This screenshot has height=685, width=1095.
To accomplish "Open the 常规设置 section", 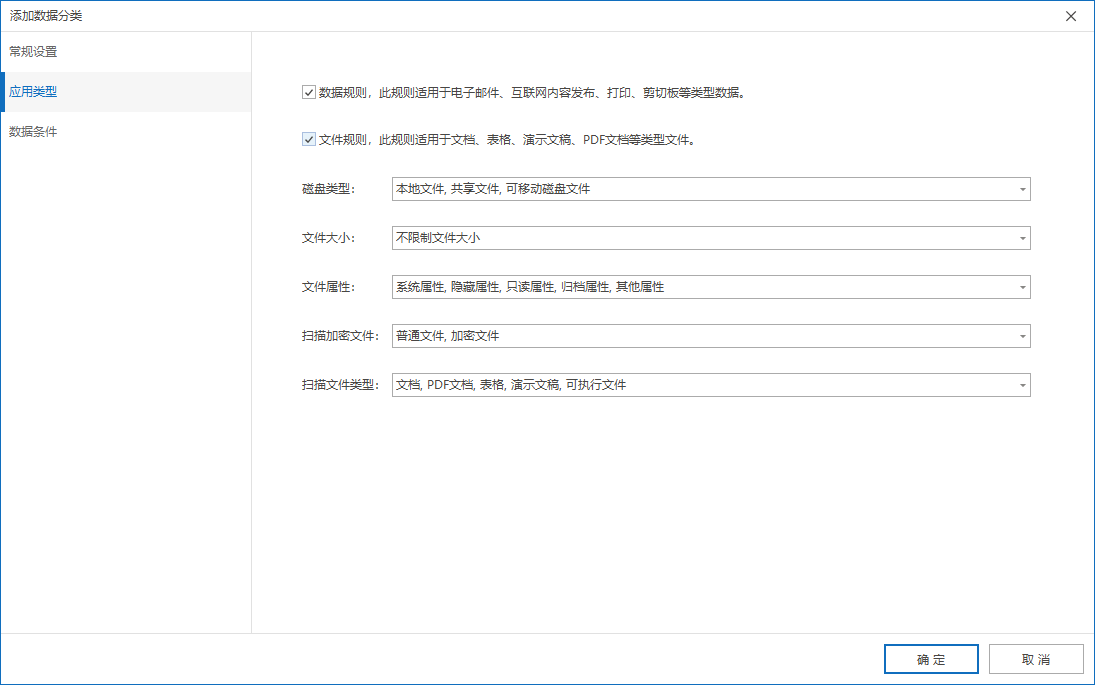I will (x=34, y=51).
